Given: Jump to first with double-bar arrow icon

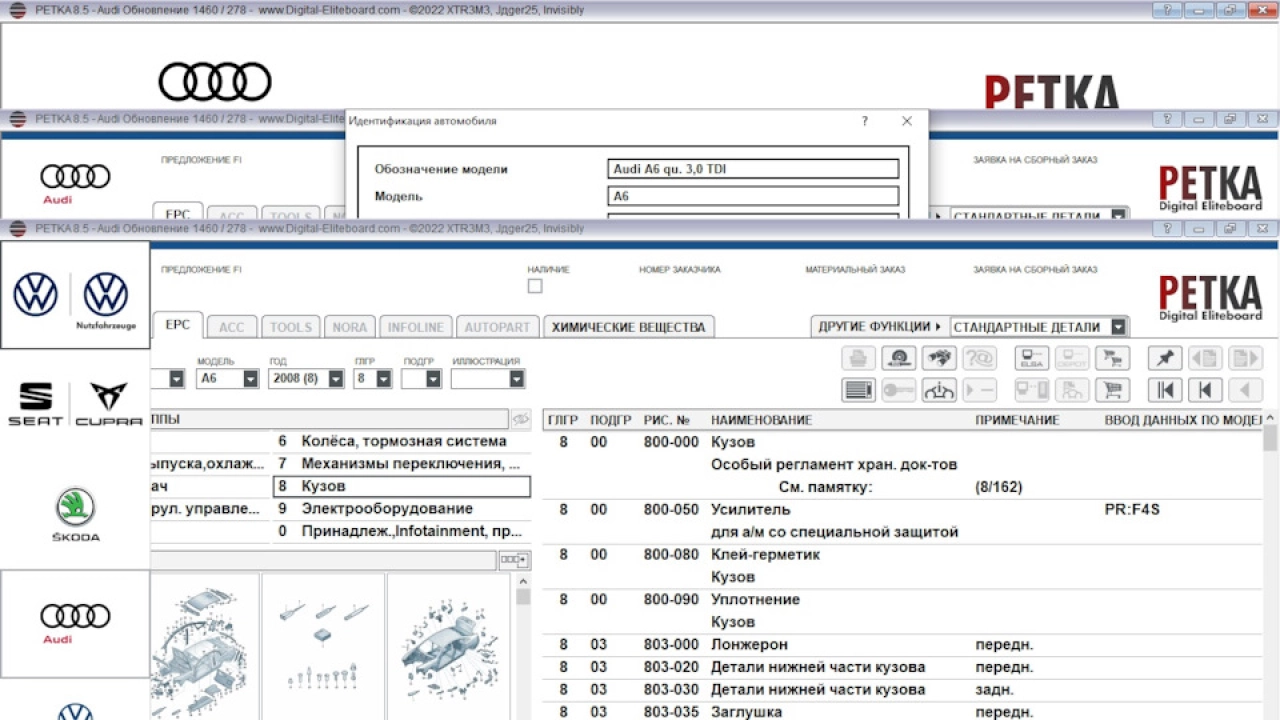Looking at the screenshot, I should coord(1165,390).
